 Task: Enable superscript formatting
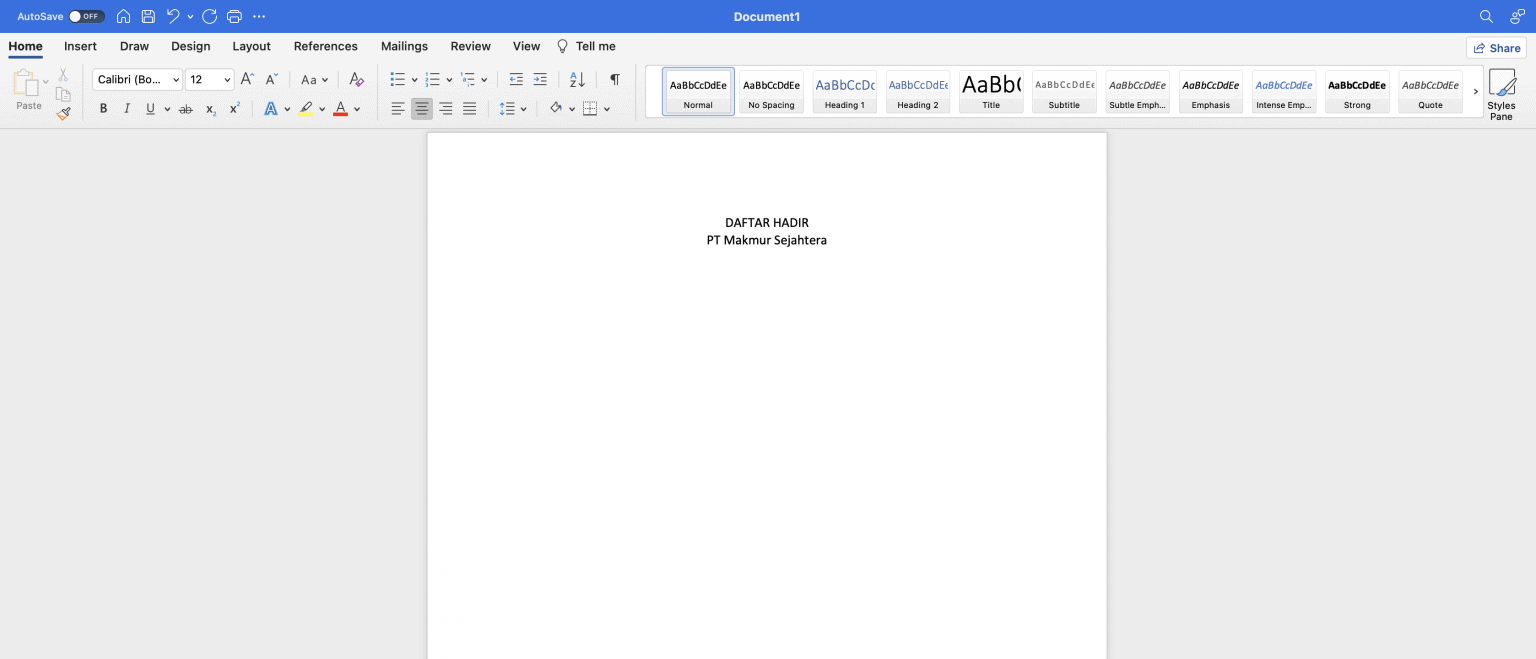point(233,108)
